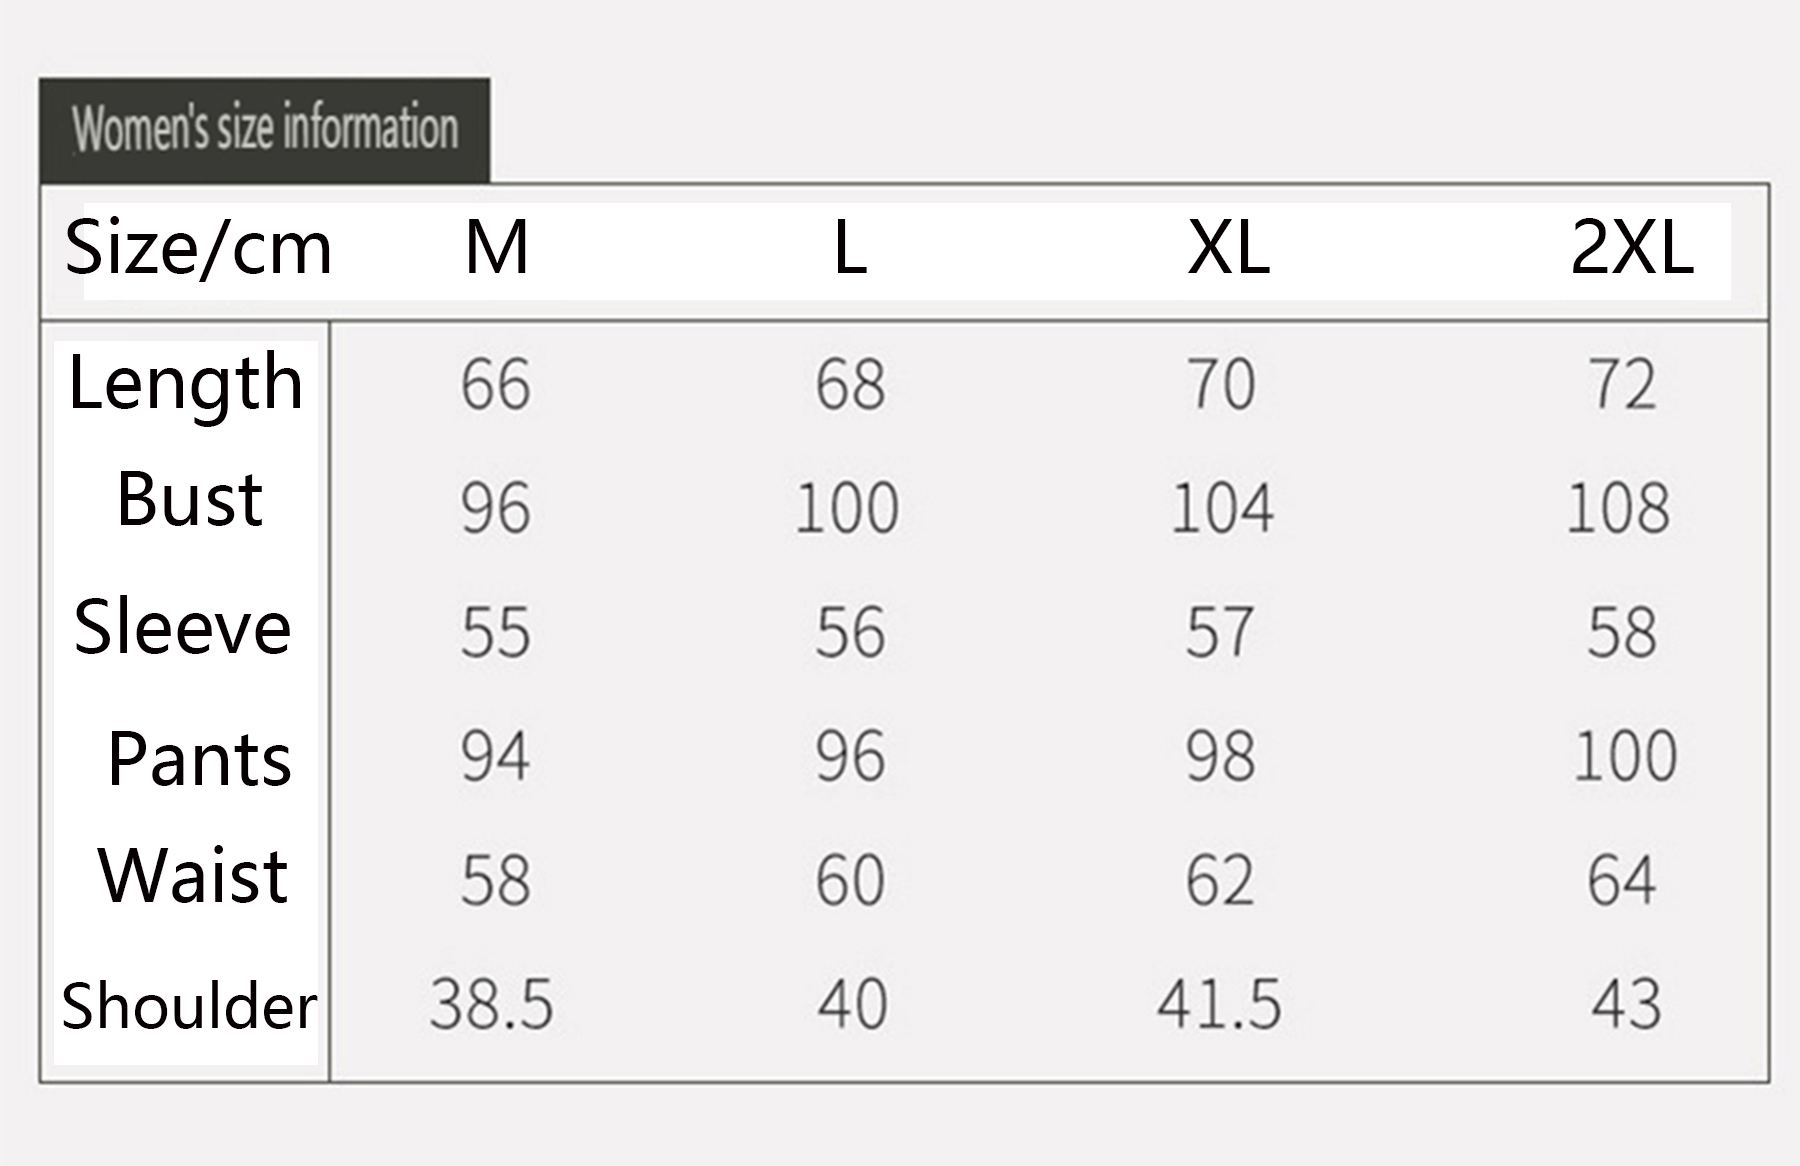Select the Waist row label

click(193, 876)
